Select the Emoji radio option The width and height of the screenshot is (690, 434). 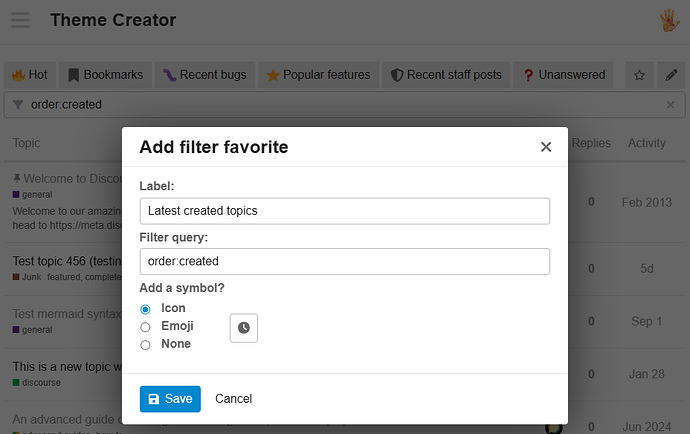coord(145,327)
